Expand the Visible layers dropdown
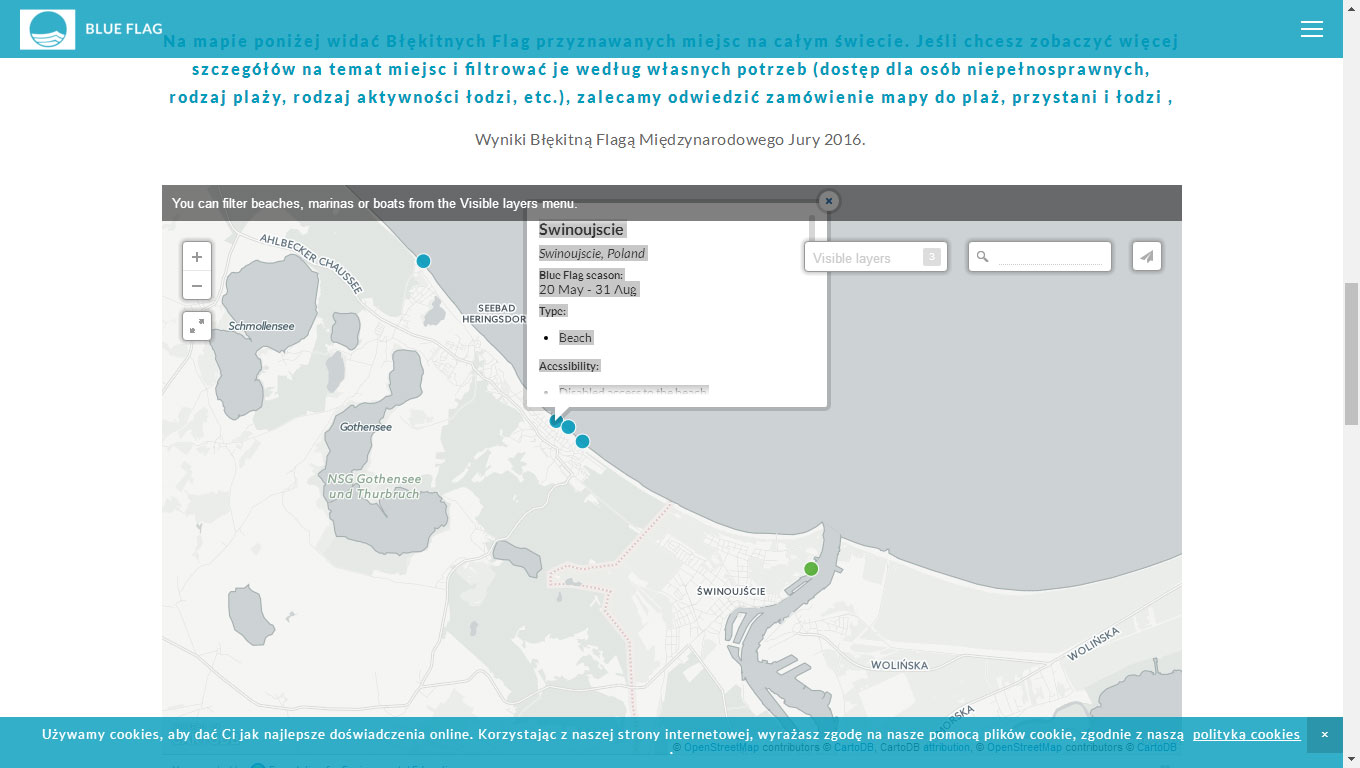 click(x=861, y=258)
